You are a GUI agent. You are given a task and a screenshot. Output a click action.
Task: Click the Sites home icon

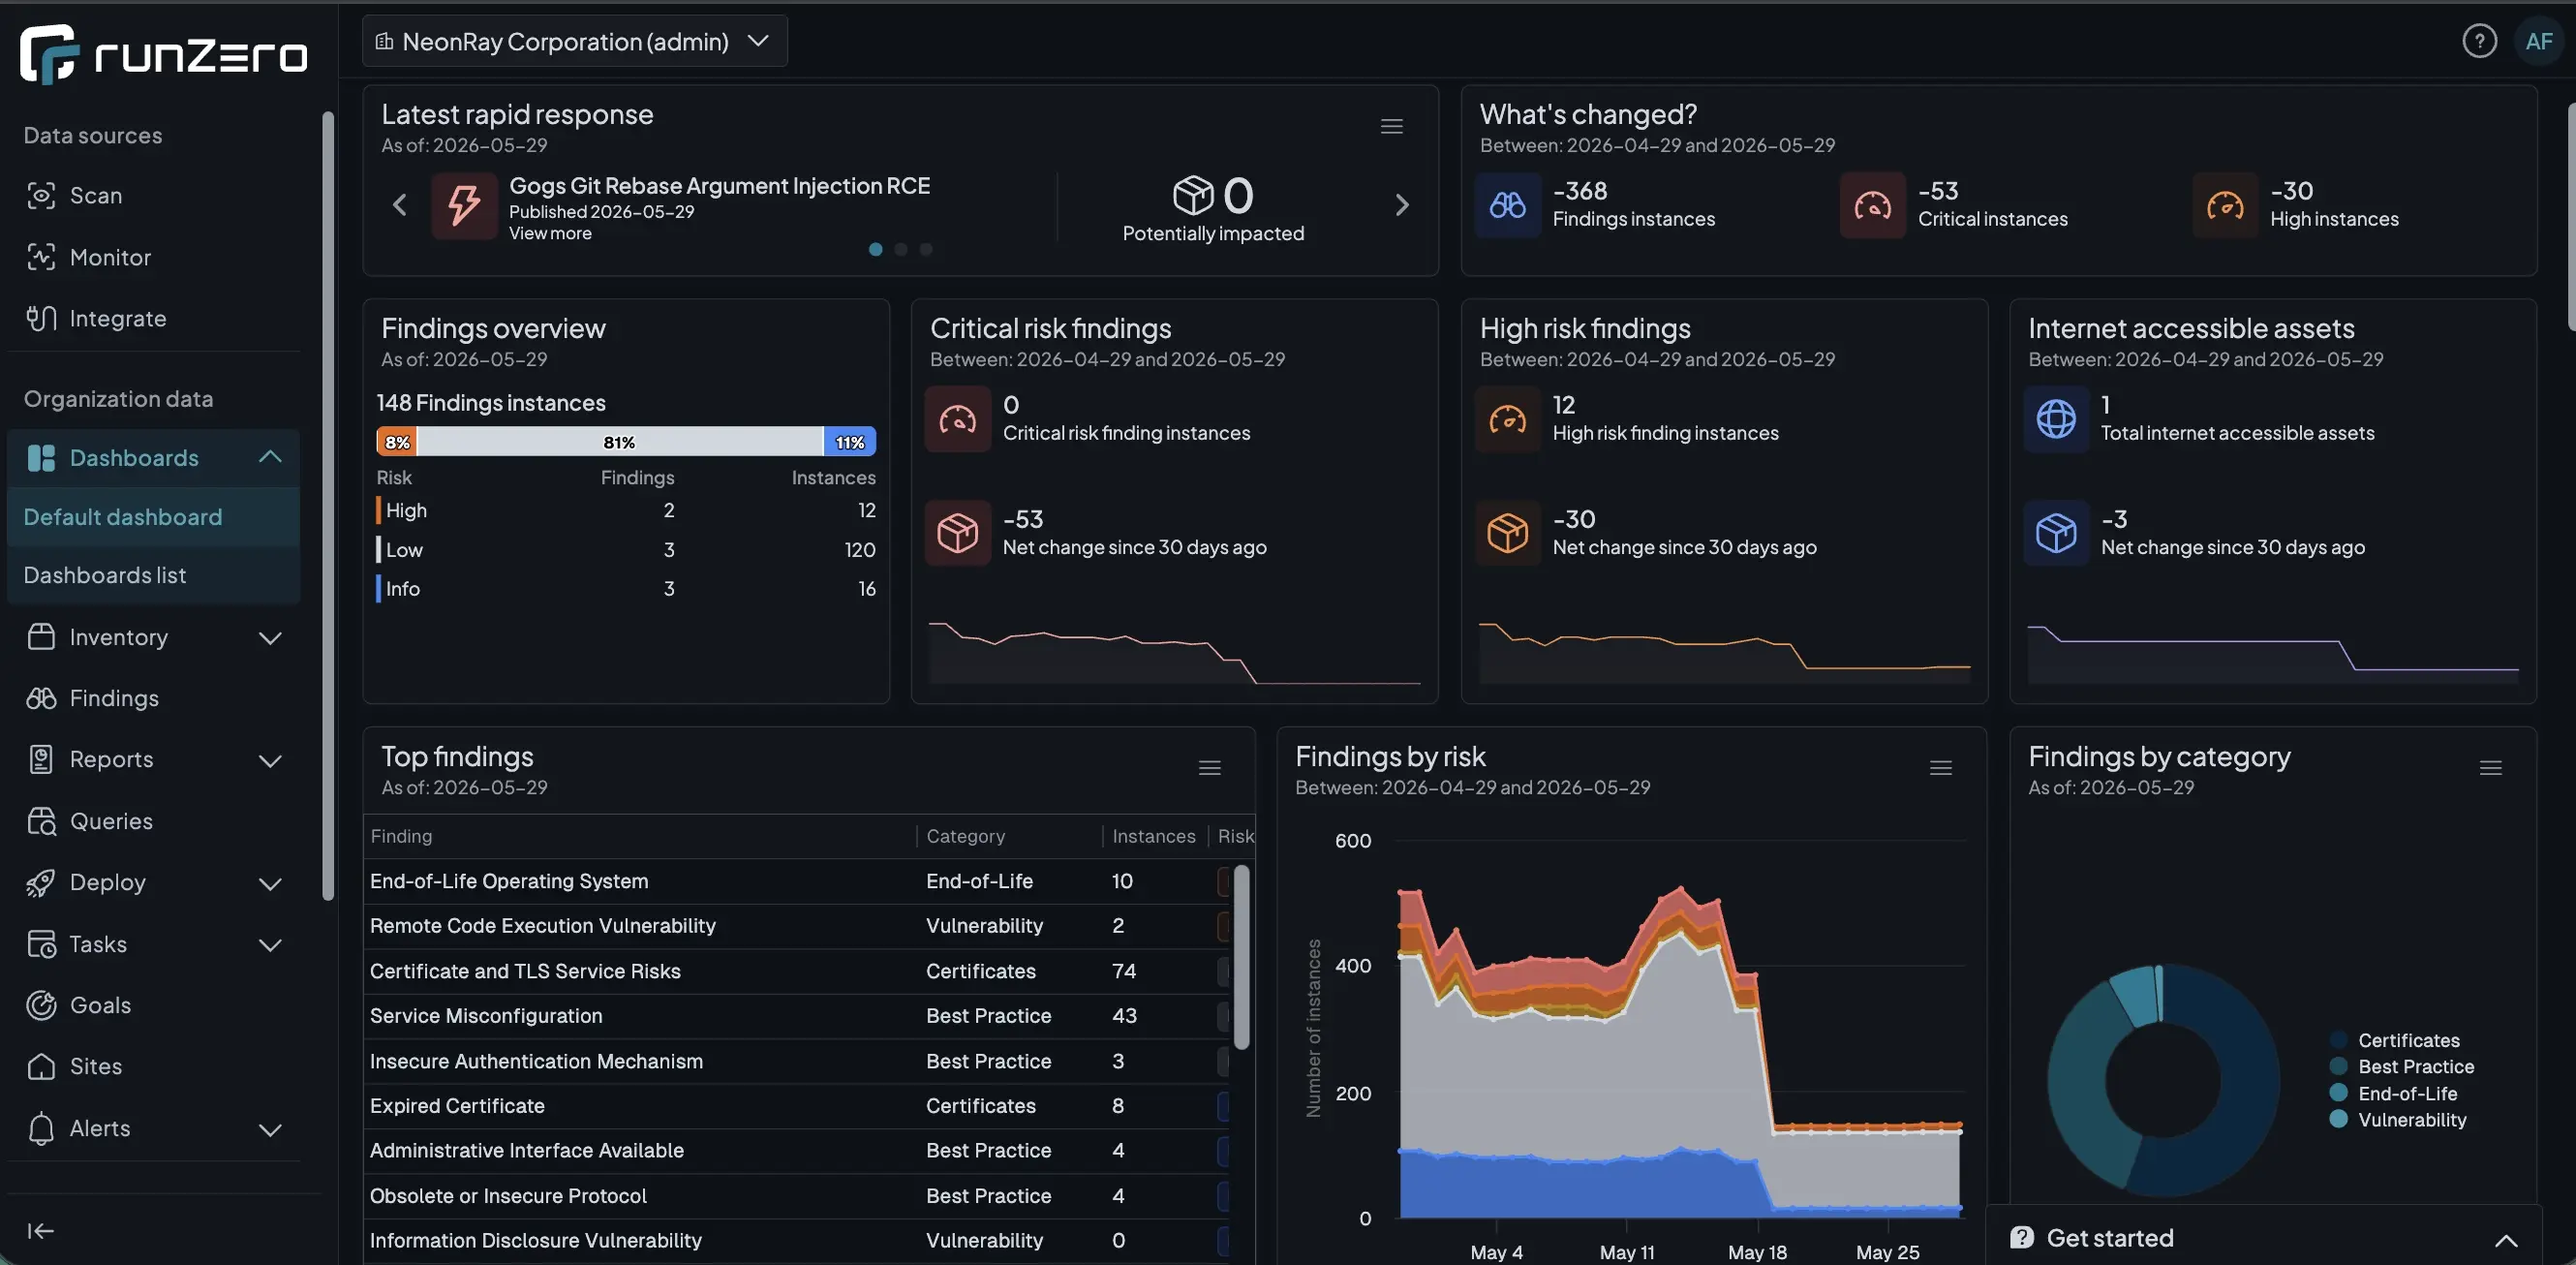pyautogui.click(x=41, y=1066)
